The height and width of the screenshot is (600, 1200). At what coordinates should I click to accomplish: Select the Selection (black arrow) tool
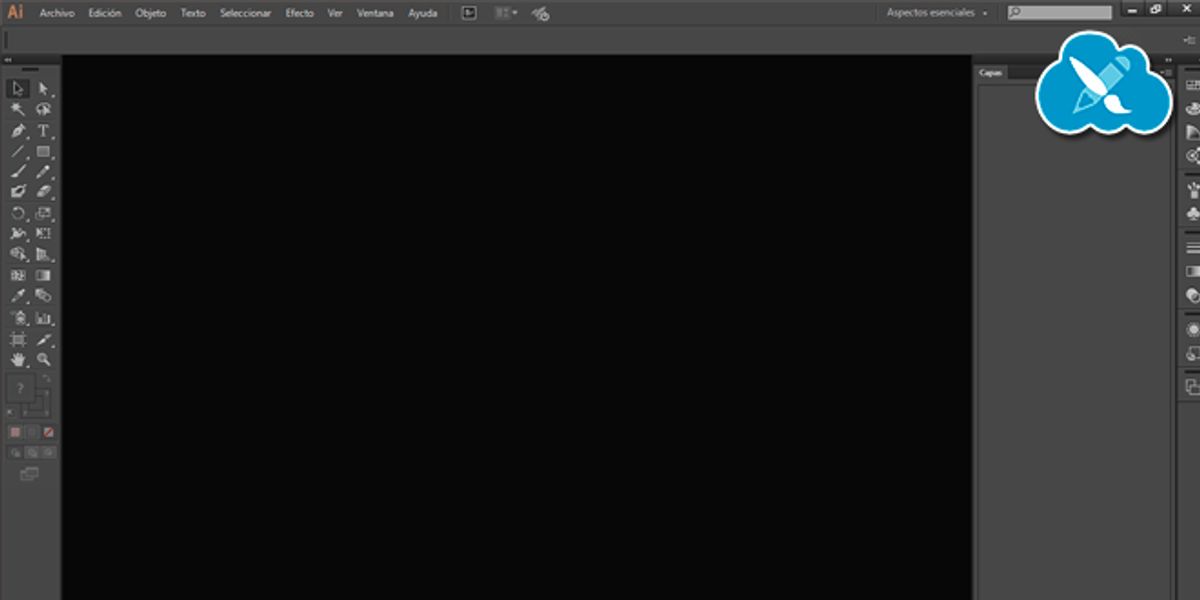pos(18,89)
